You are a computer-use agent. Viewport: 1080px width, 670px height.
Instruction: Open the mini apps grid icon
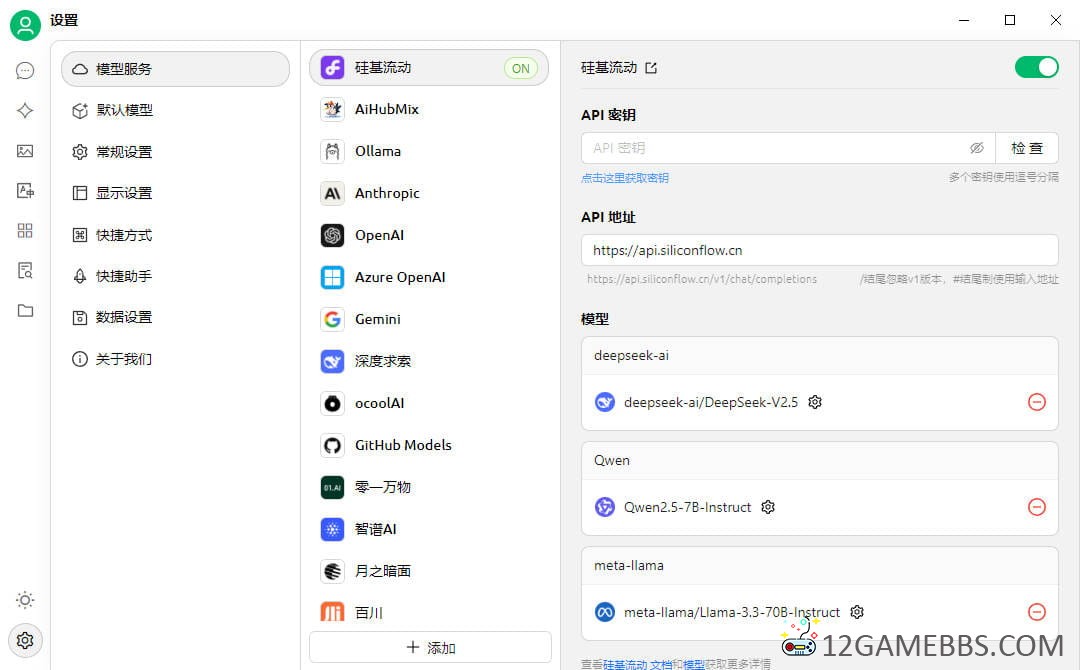pyautogui.click(x=25, y=231)
